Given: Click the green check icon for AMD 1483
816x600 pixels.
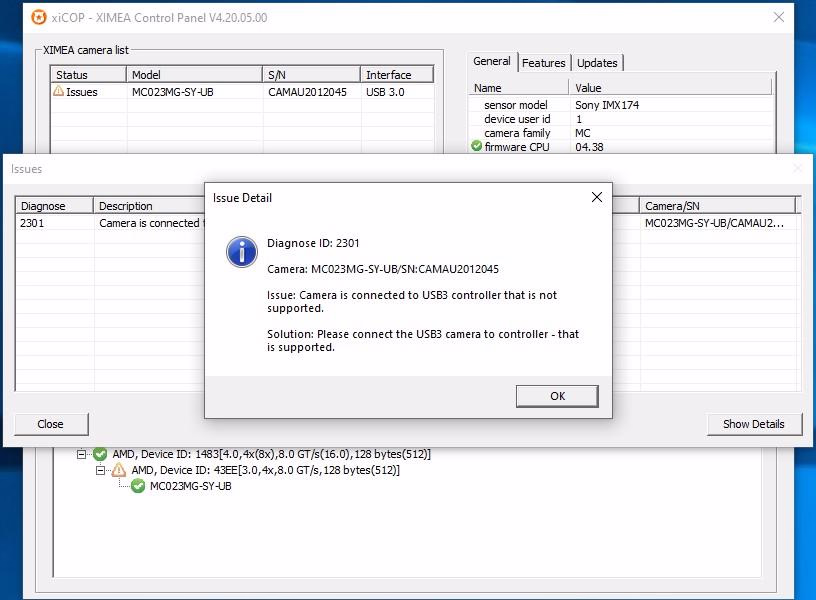Looking at the screenshot, I should pos(100,454).
